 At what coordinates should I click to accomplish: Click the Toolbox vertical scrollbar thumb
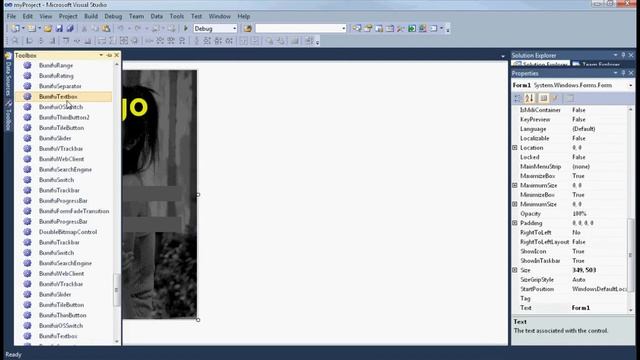pyautogui.click(x=117, y=290)
